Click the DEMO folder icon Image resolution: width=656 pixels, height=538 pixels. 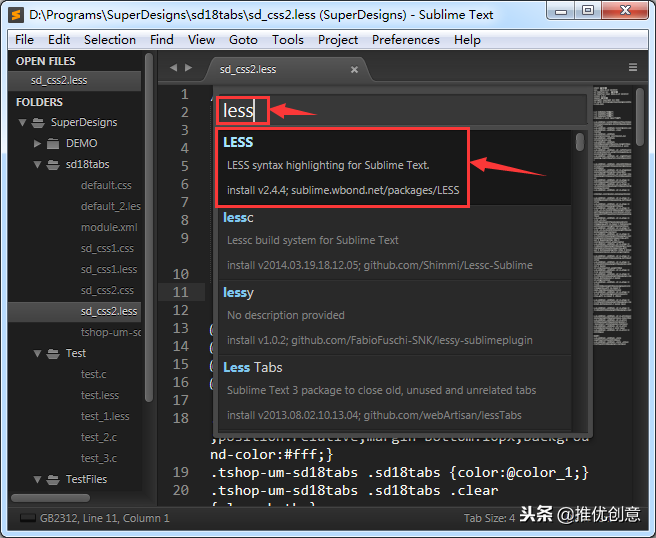53,143
